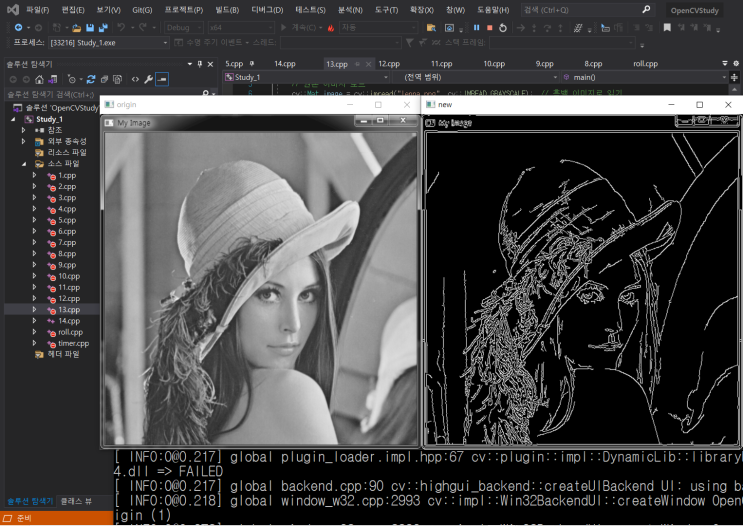
Task: Open the main() member dropdown
Action: coord(644,77)
